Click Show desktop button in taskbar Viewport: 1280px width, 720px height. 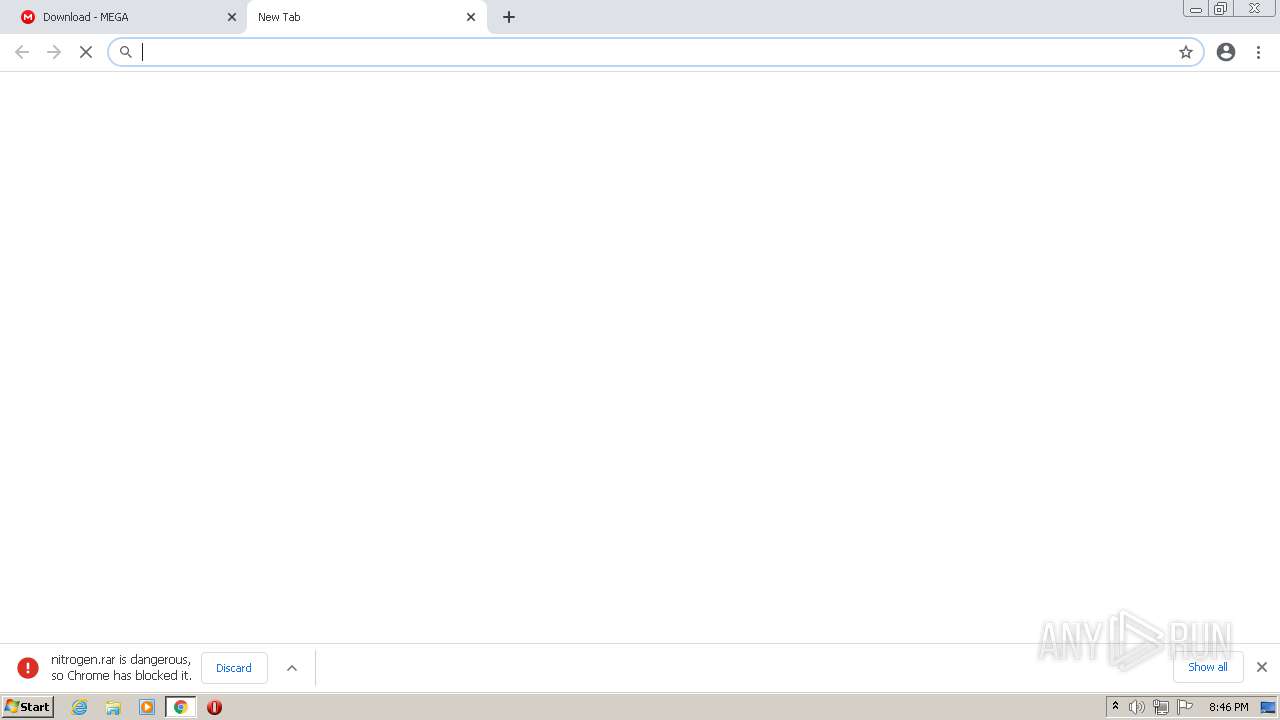pyautogui.click(x=1268, y=707)
